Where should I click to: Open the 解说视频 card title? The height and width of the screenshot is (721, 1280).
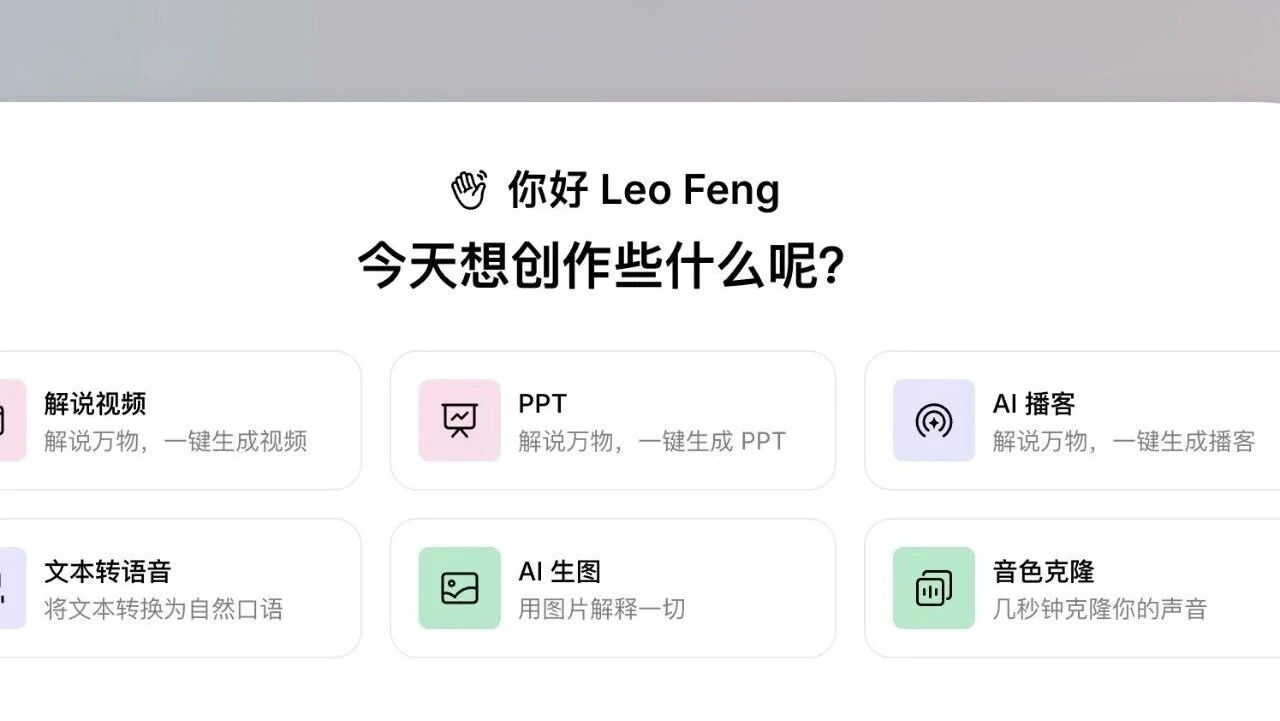pyautogui.click(x=95, y=404)
